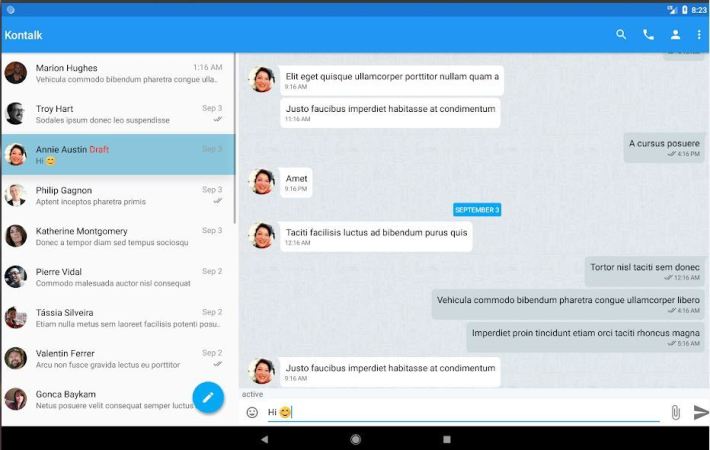
Task: Open Tássia Silveira conversation
Action: [x=118, y=317]
